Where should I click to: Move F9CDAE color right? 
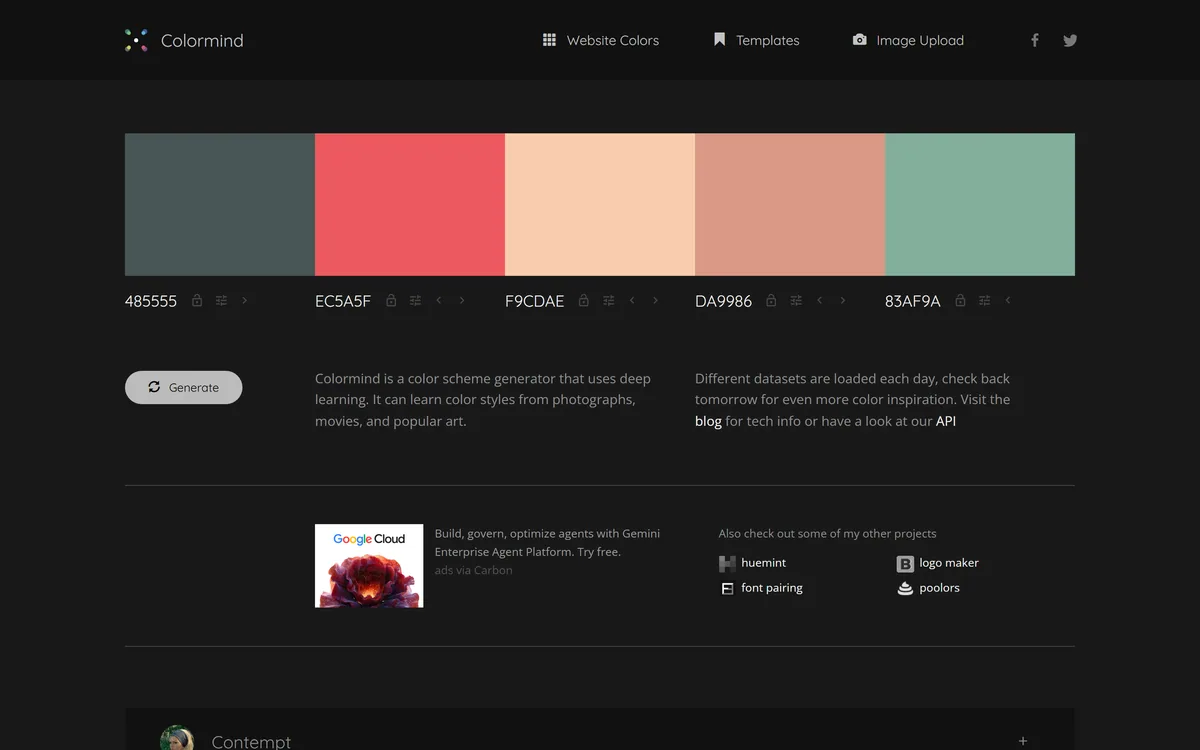tap(656, 300)
